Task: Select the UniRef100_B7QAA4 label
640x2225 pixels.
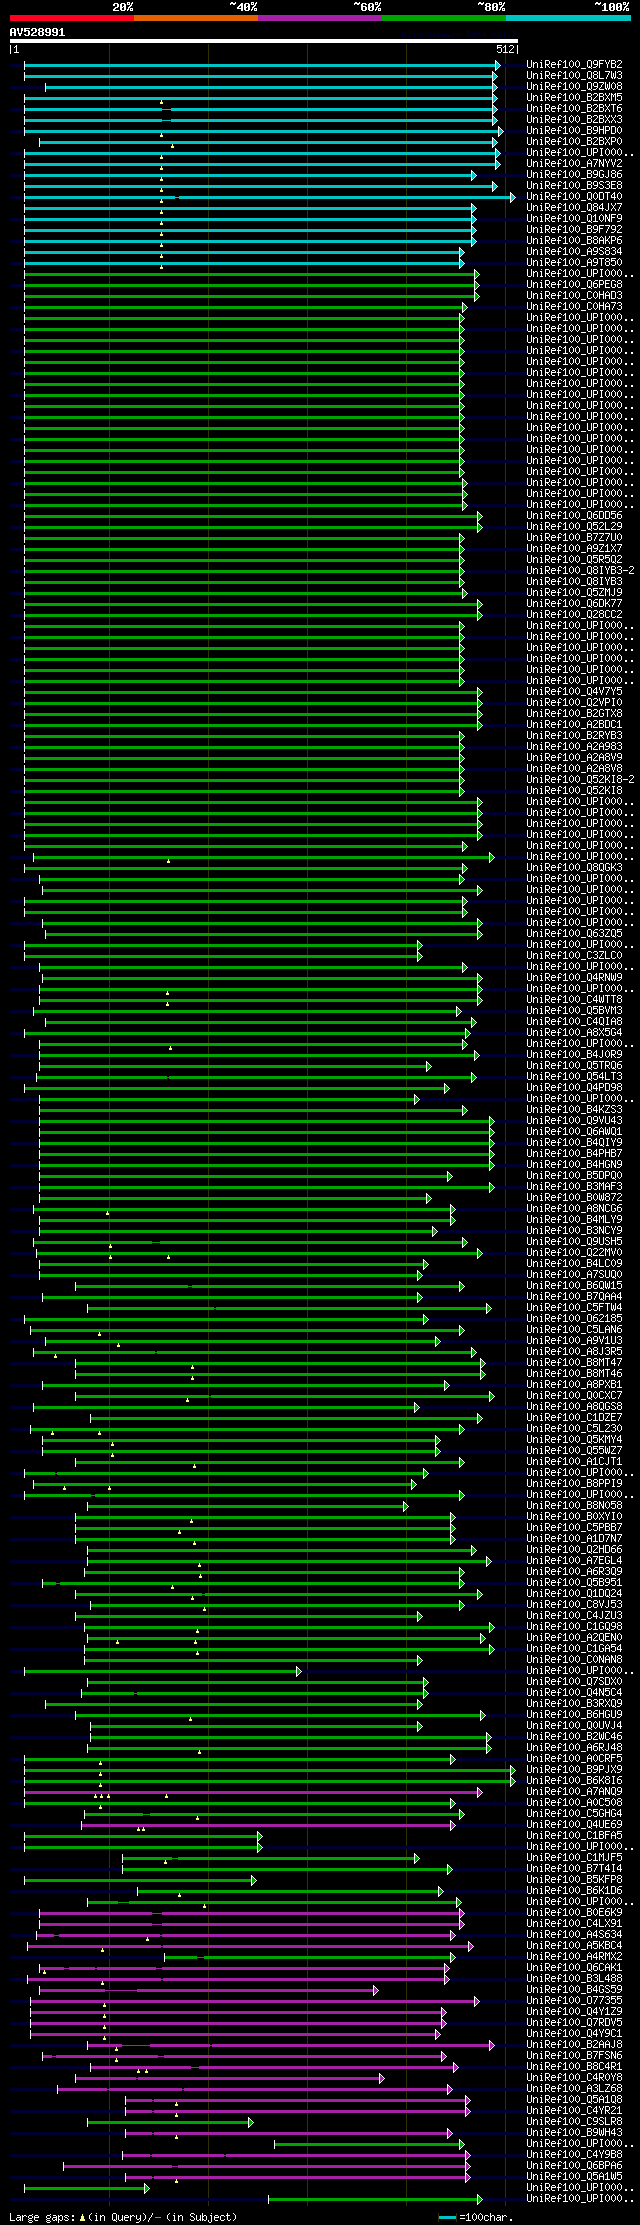Action: tap(574, 1297)
